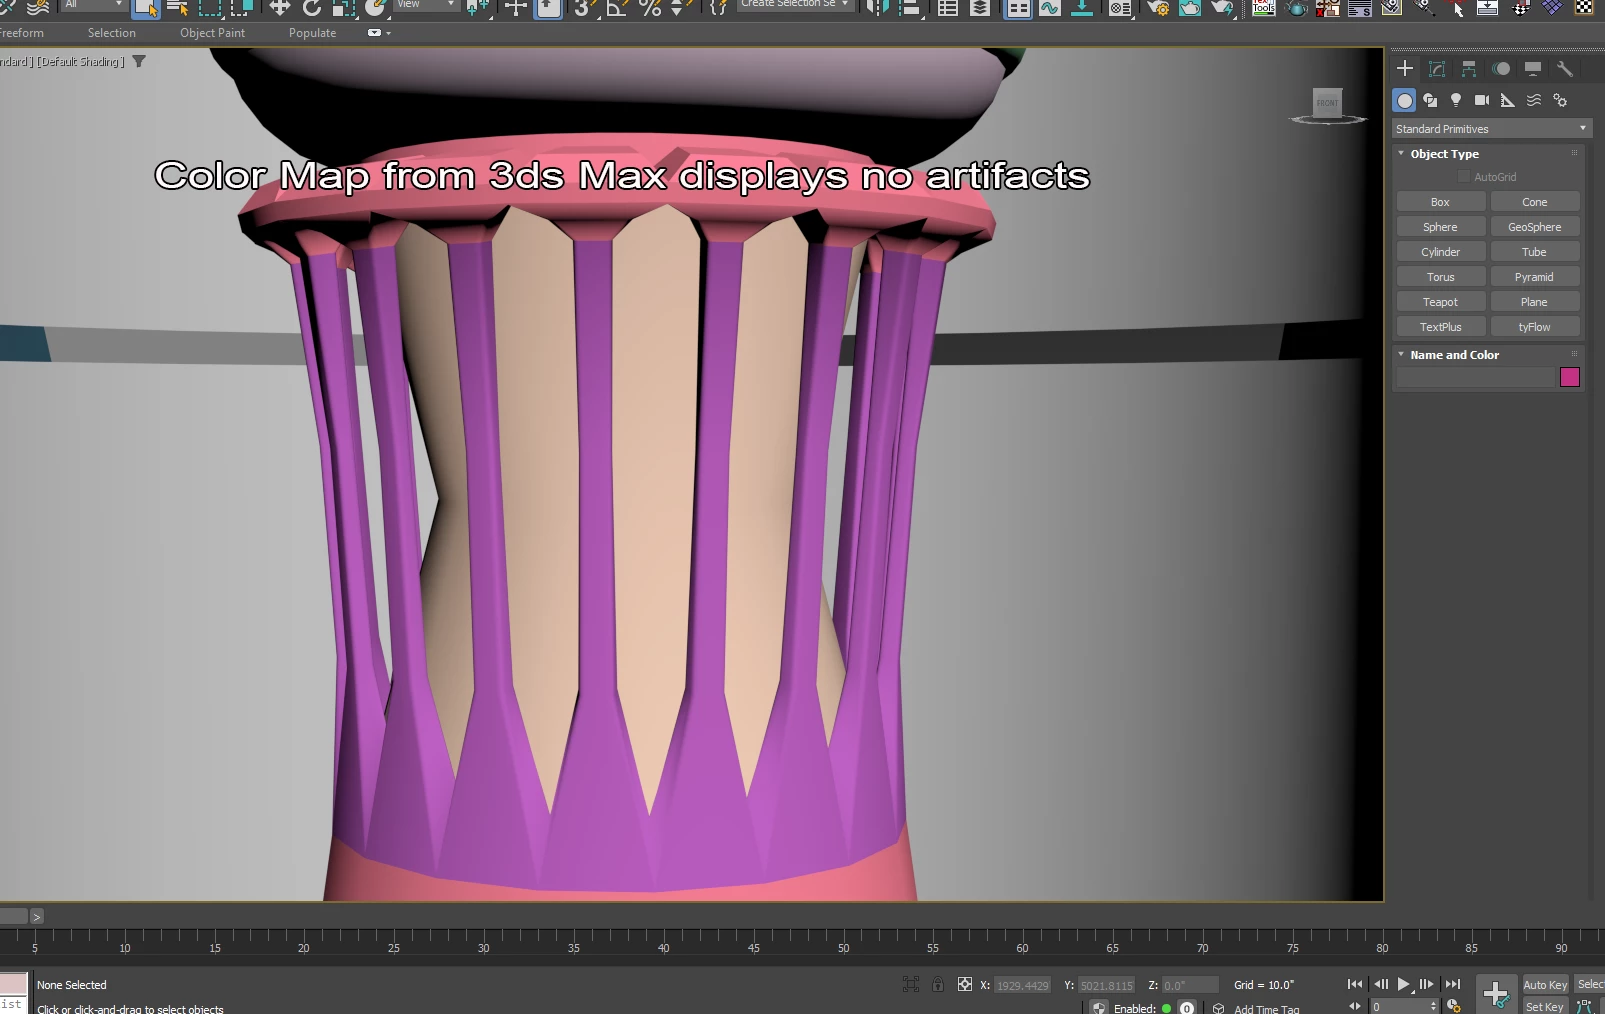Toggle keyboard shortcut override button
The width and height of the screenshot is (1605, 1014).
(x=548, y=8)
